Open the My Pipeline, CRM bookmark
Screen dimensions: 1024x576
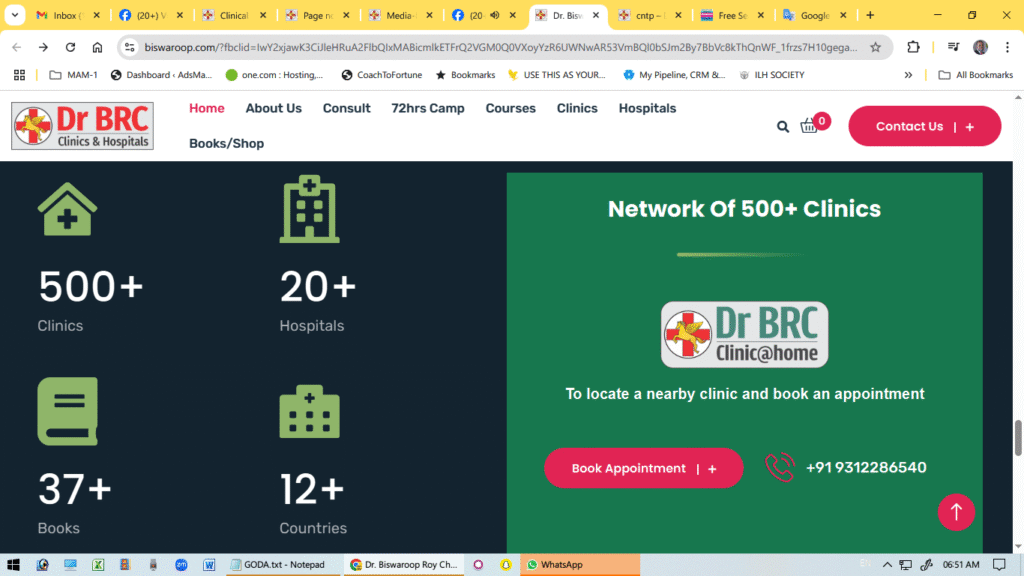coord(674,75)
